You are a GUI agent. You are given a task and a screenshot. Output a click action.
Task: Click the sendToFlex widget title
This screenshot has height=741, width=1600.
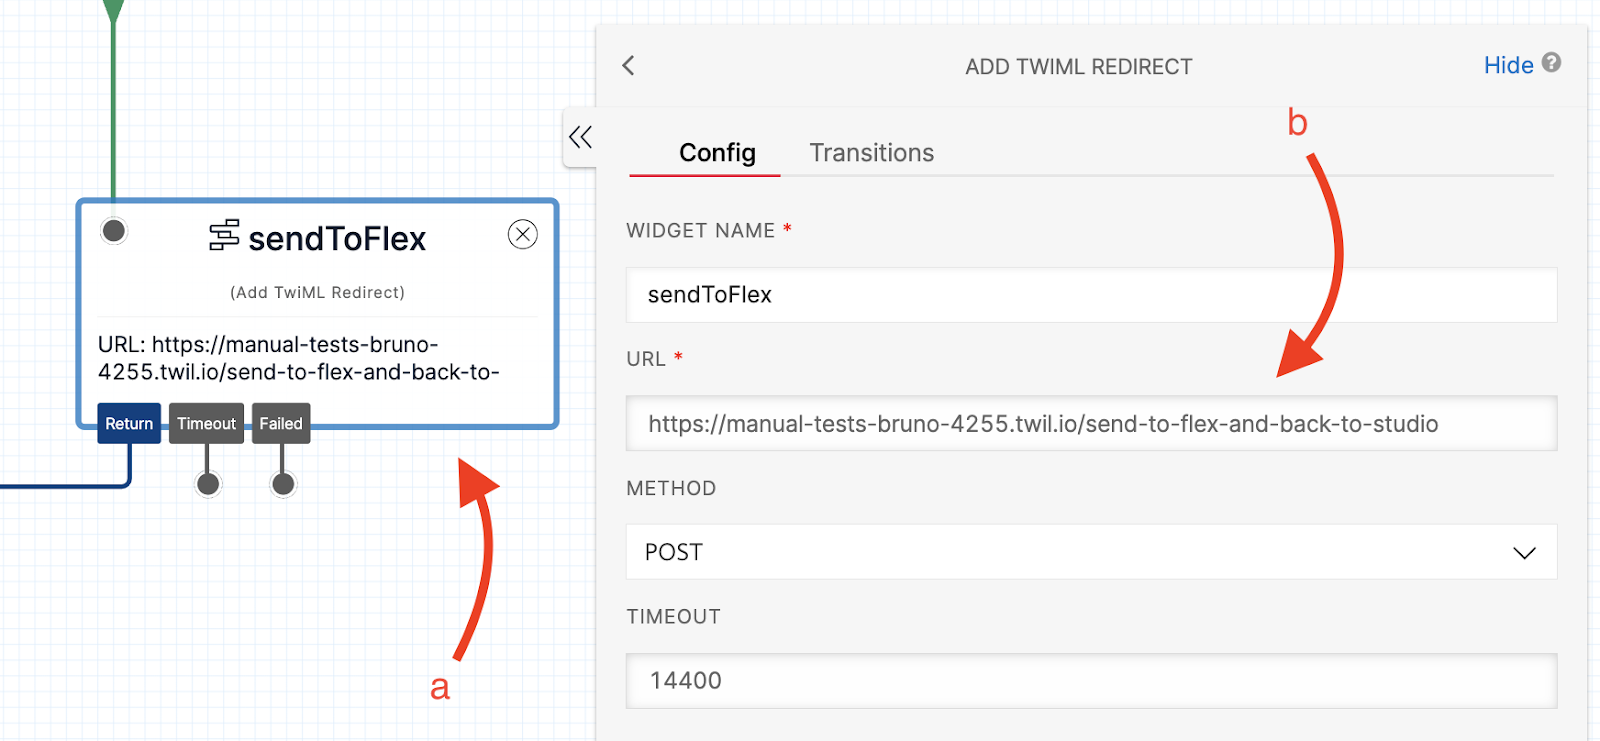pos(337,239)
